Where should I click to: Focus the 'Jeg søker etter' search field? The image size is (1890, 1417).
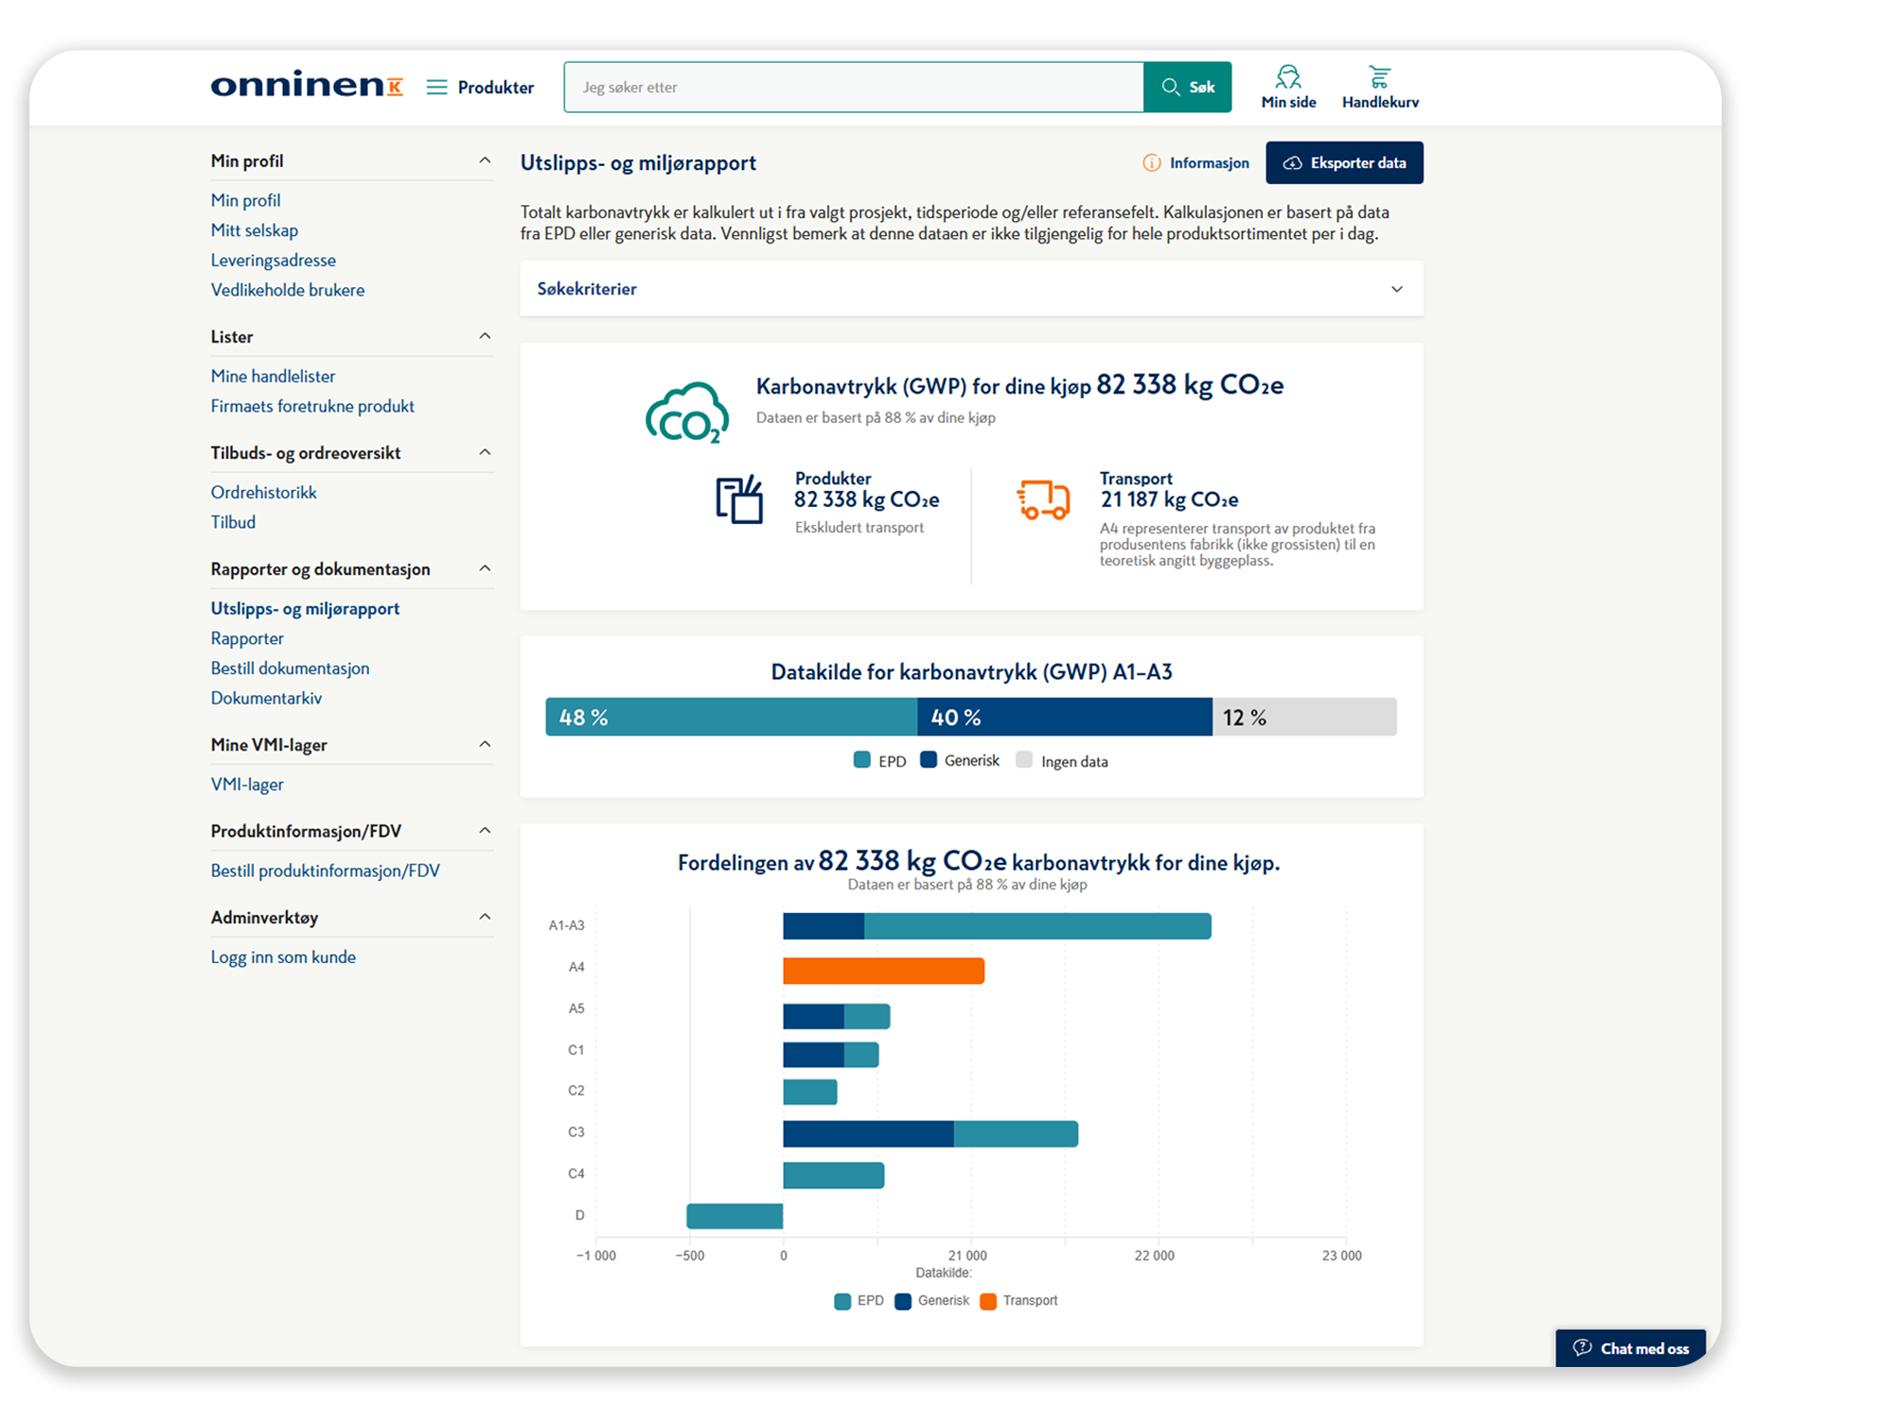853,87
